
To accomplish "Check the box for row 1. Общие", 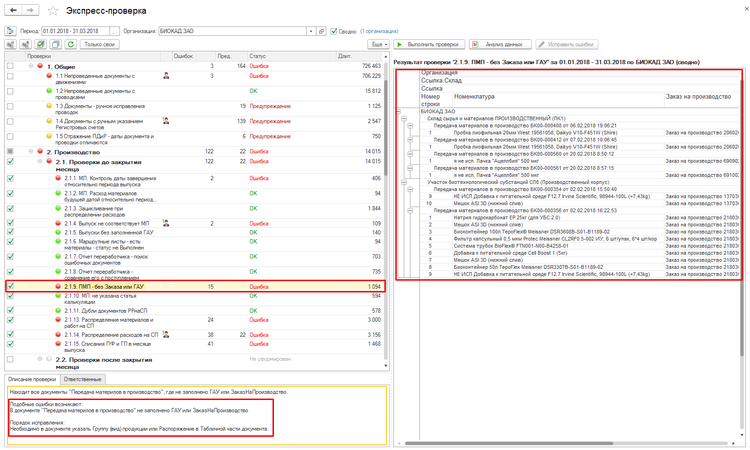I will 10,66.
